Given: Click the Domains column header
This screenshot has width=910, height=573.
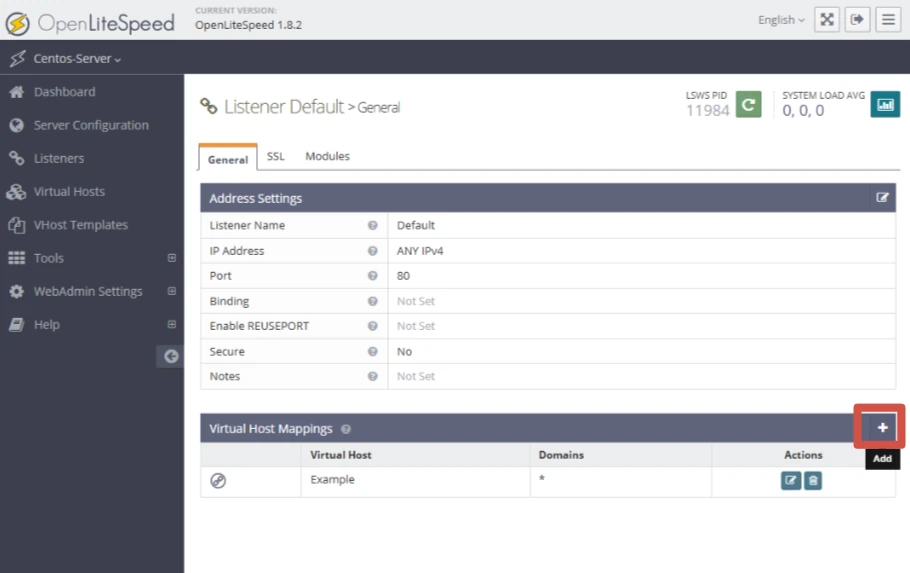Looking at the screenshot, I should point(561,455).
